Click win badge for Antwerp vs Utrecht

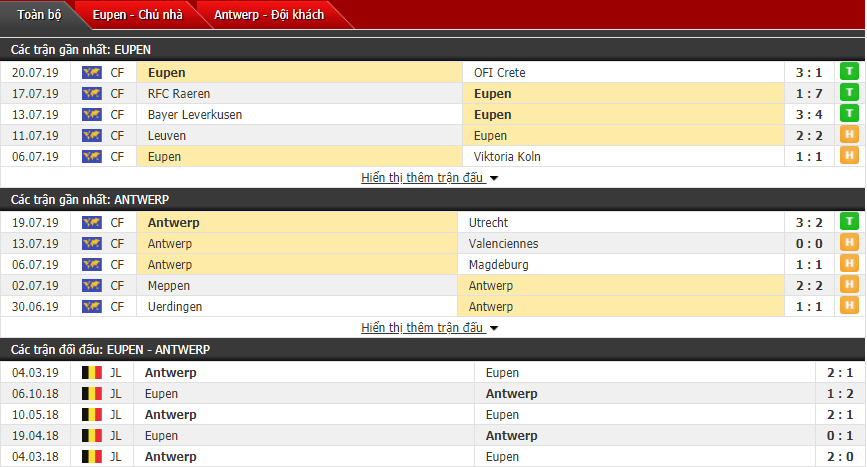[x=849, y=222]
